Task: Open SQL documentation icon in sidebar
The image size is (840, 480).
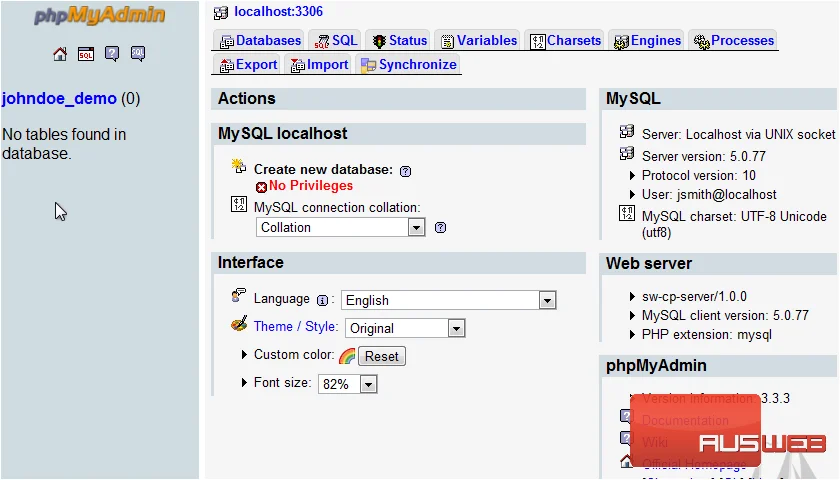Action: pos(138,54)
